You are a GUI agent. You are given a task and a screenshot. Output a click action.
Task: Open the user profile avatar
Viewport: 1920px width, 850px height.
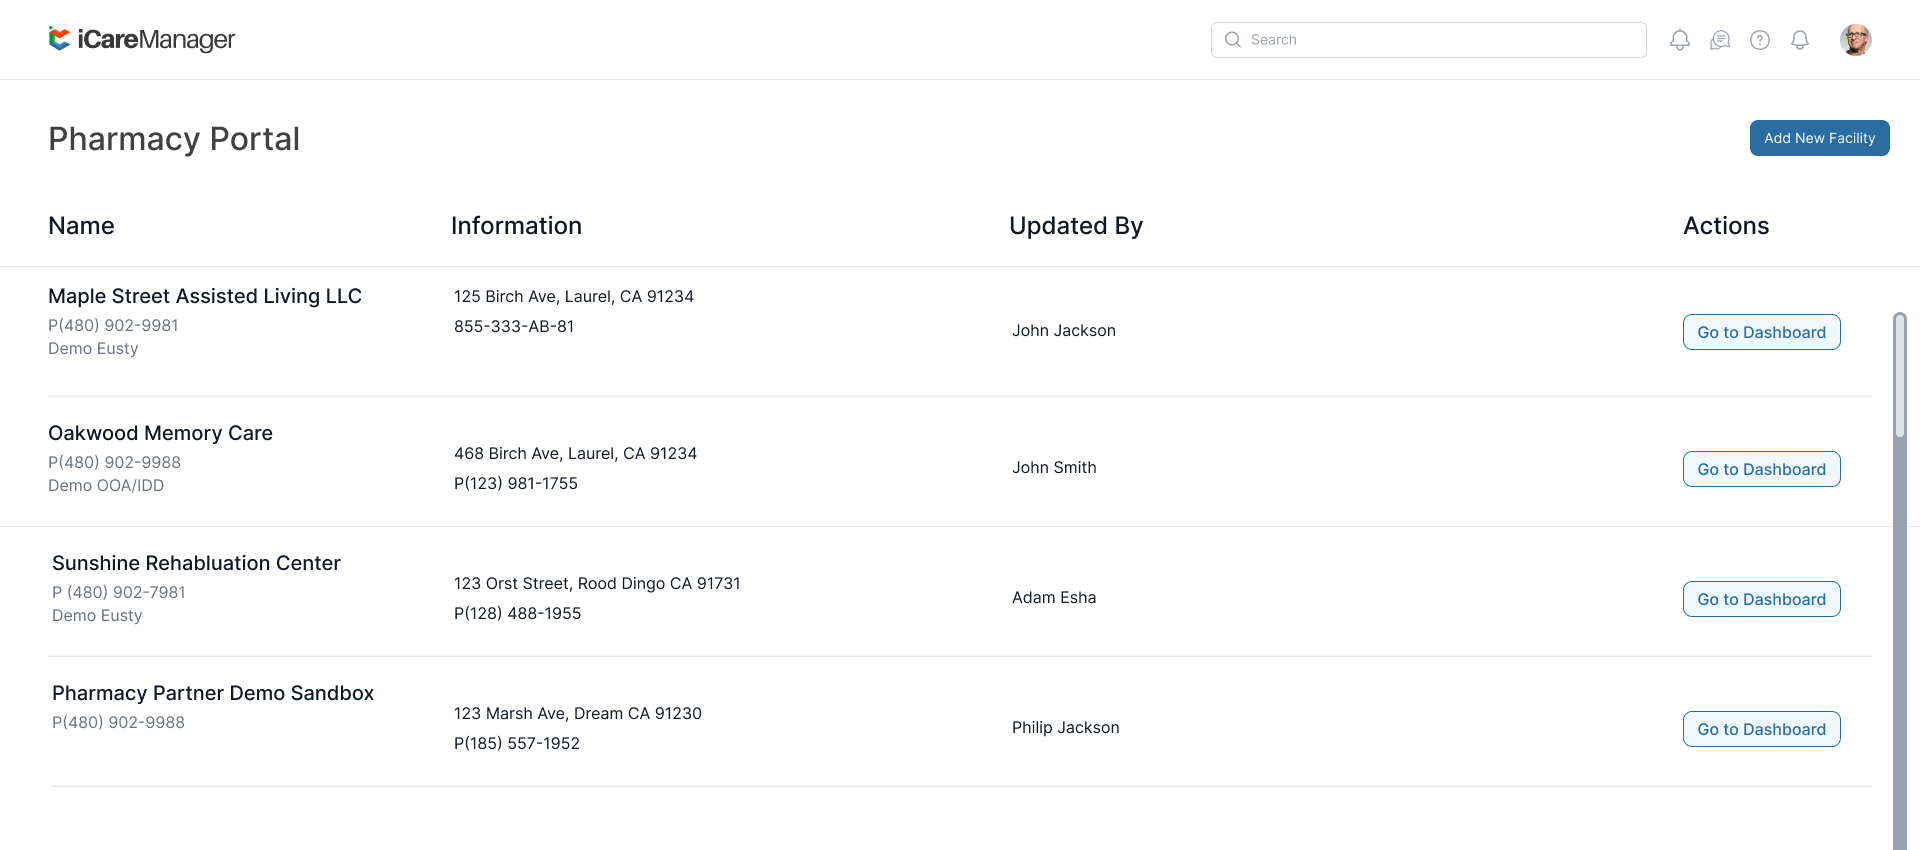click(1855, 40)
